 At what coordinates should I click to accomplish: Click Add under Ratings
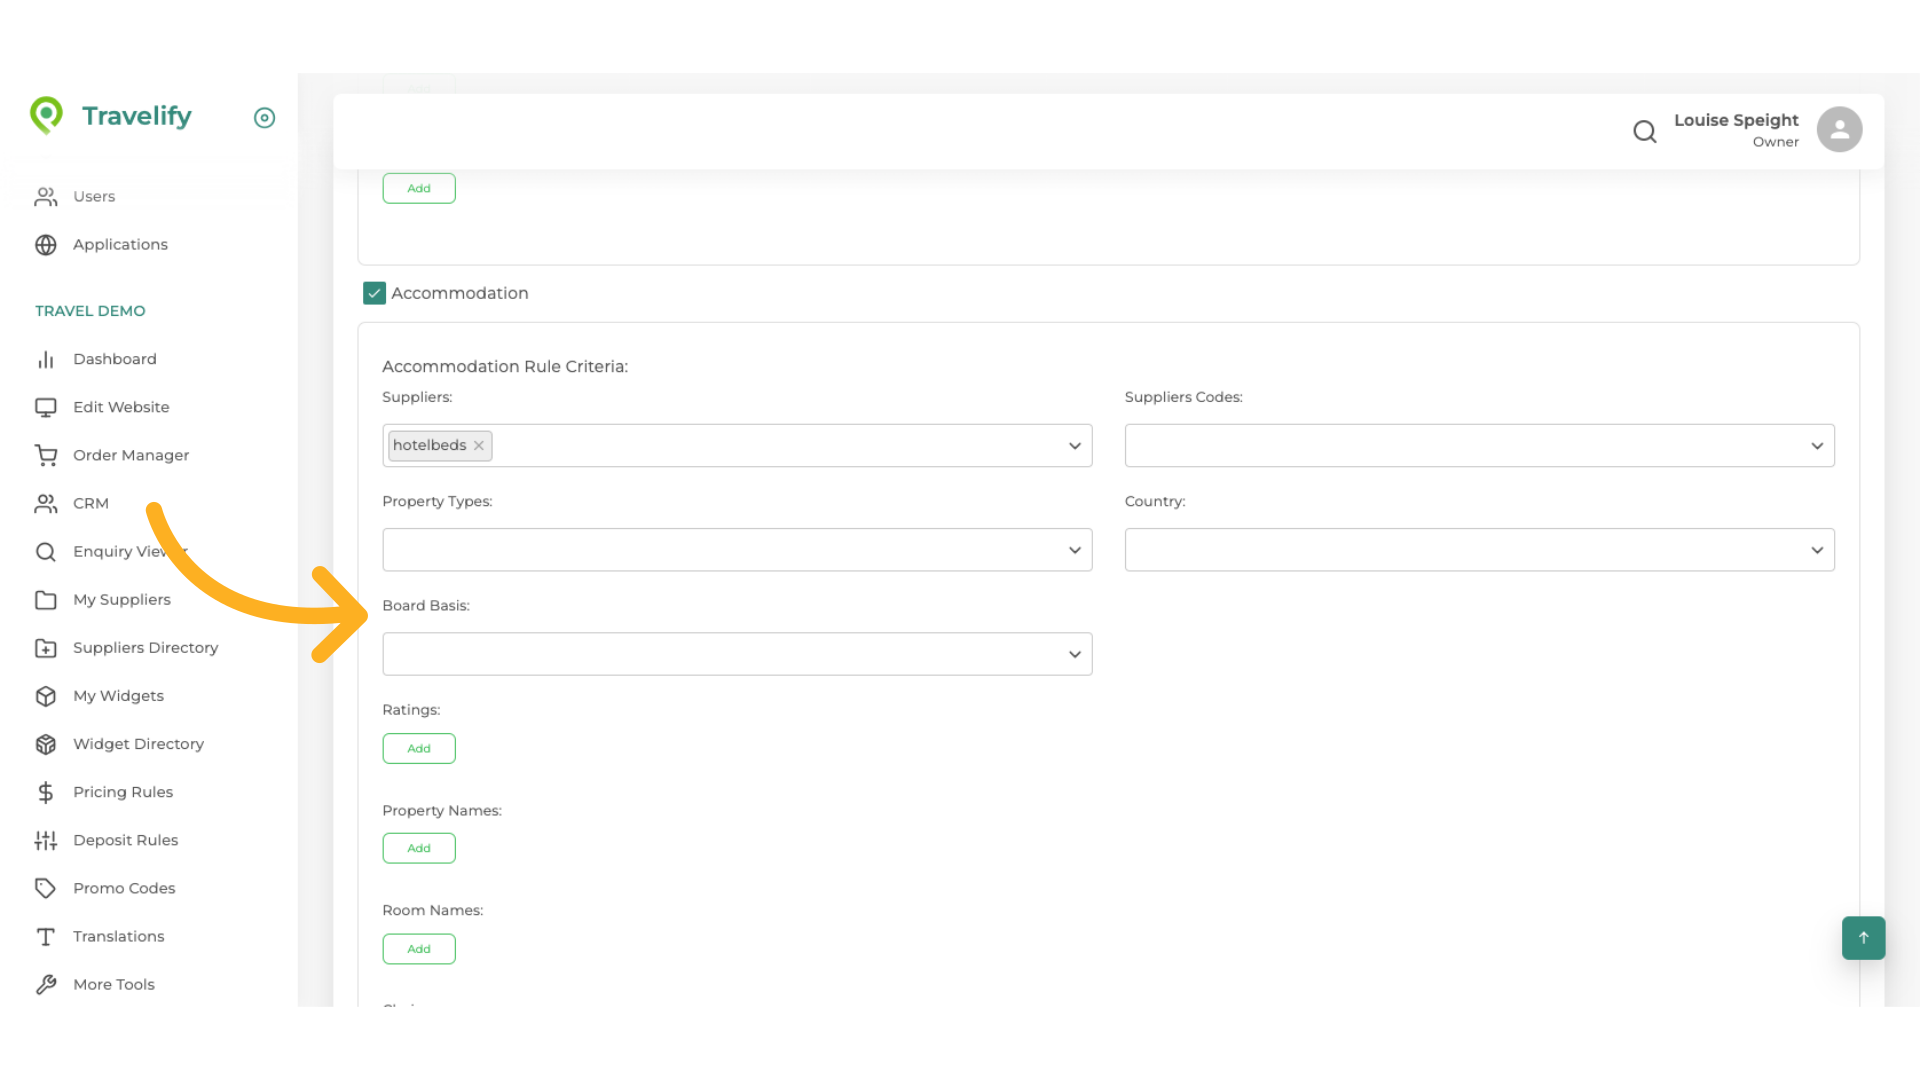[x=419, y=748]
